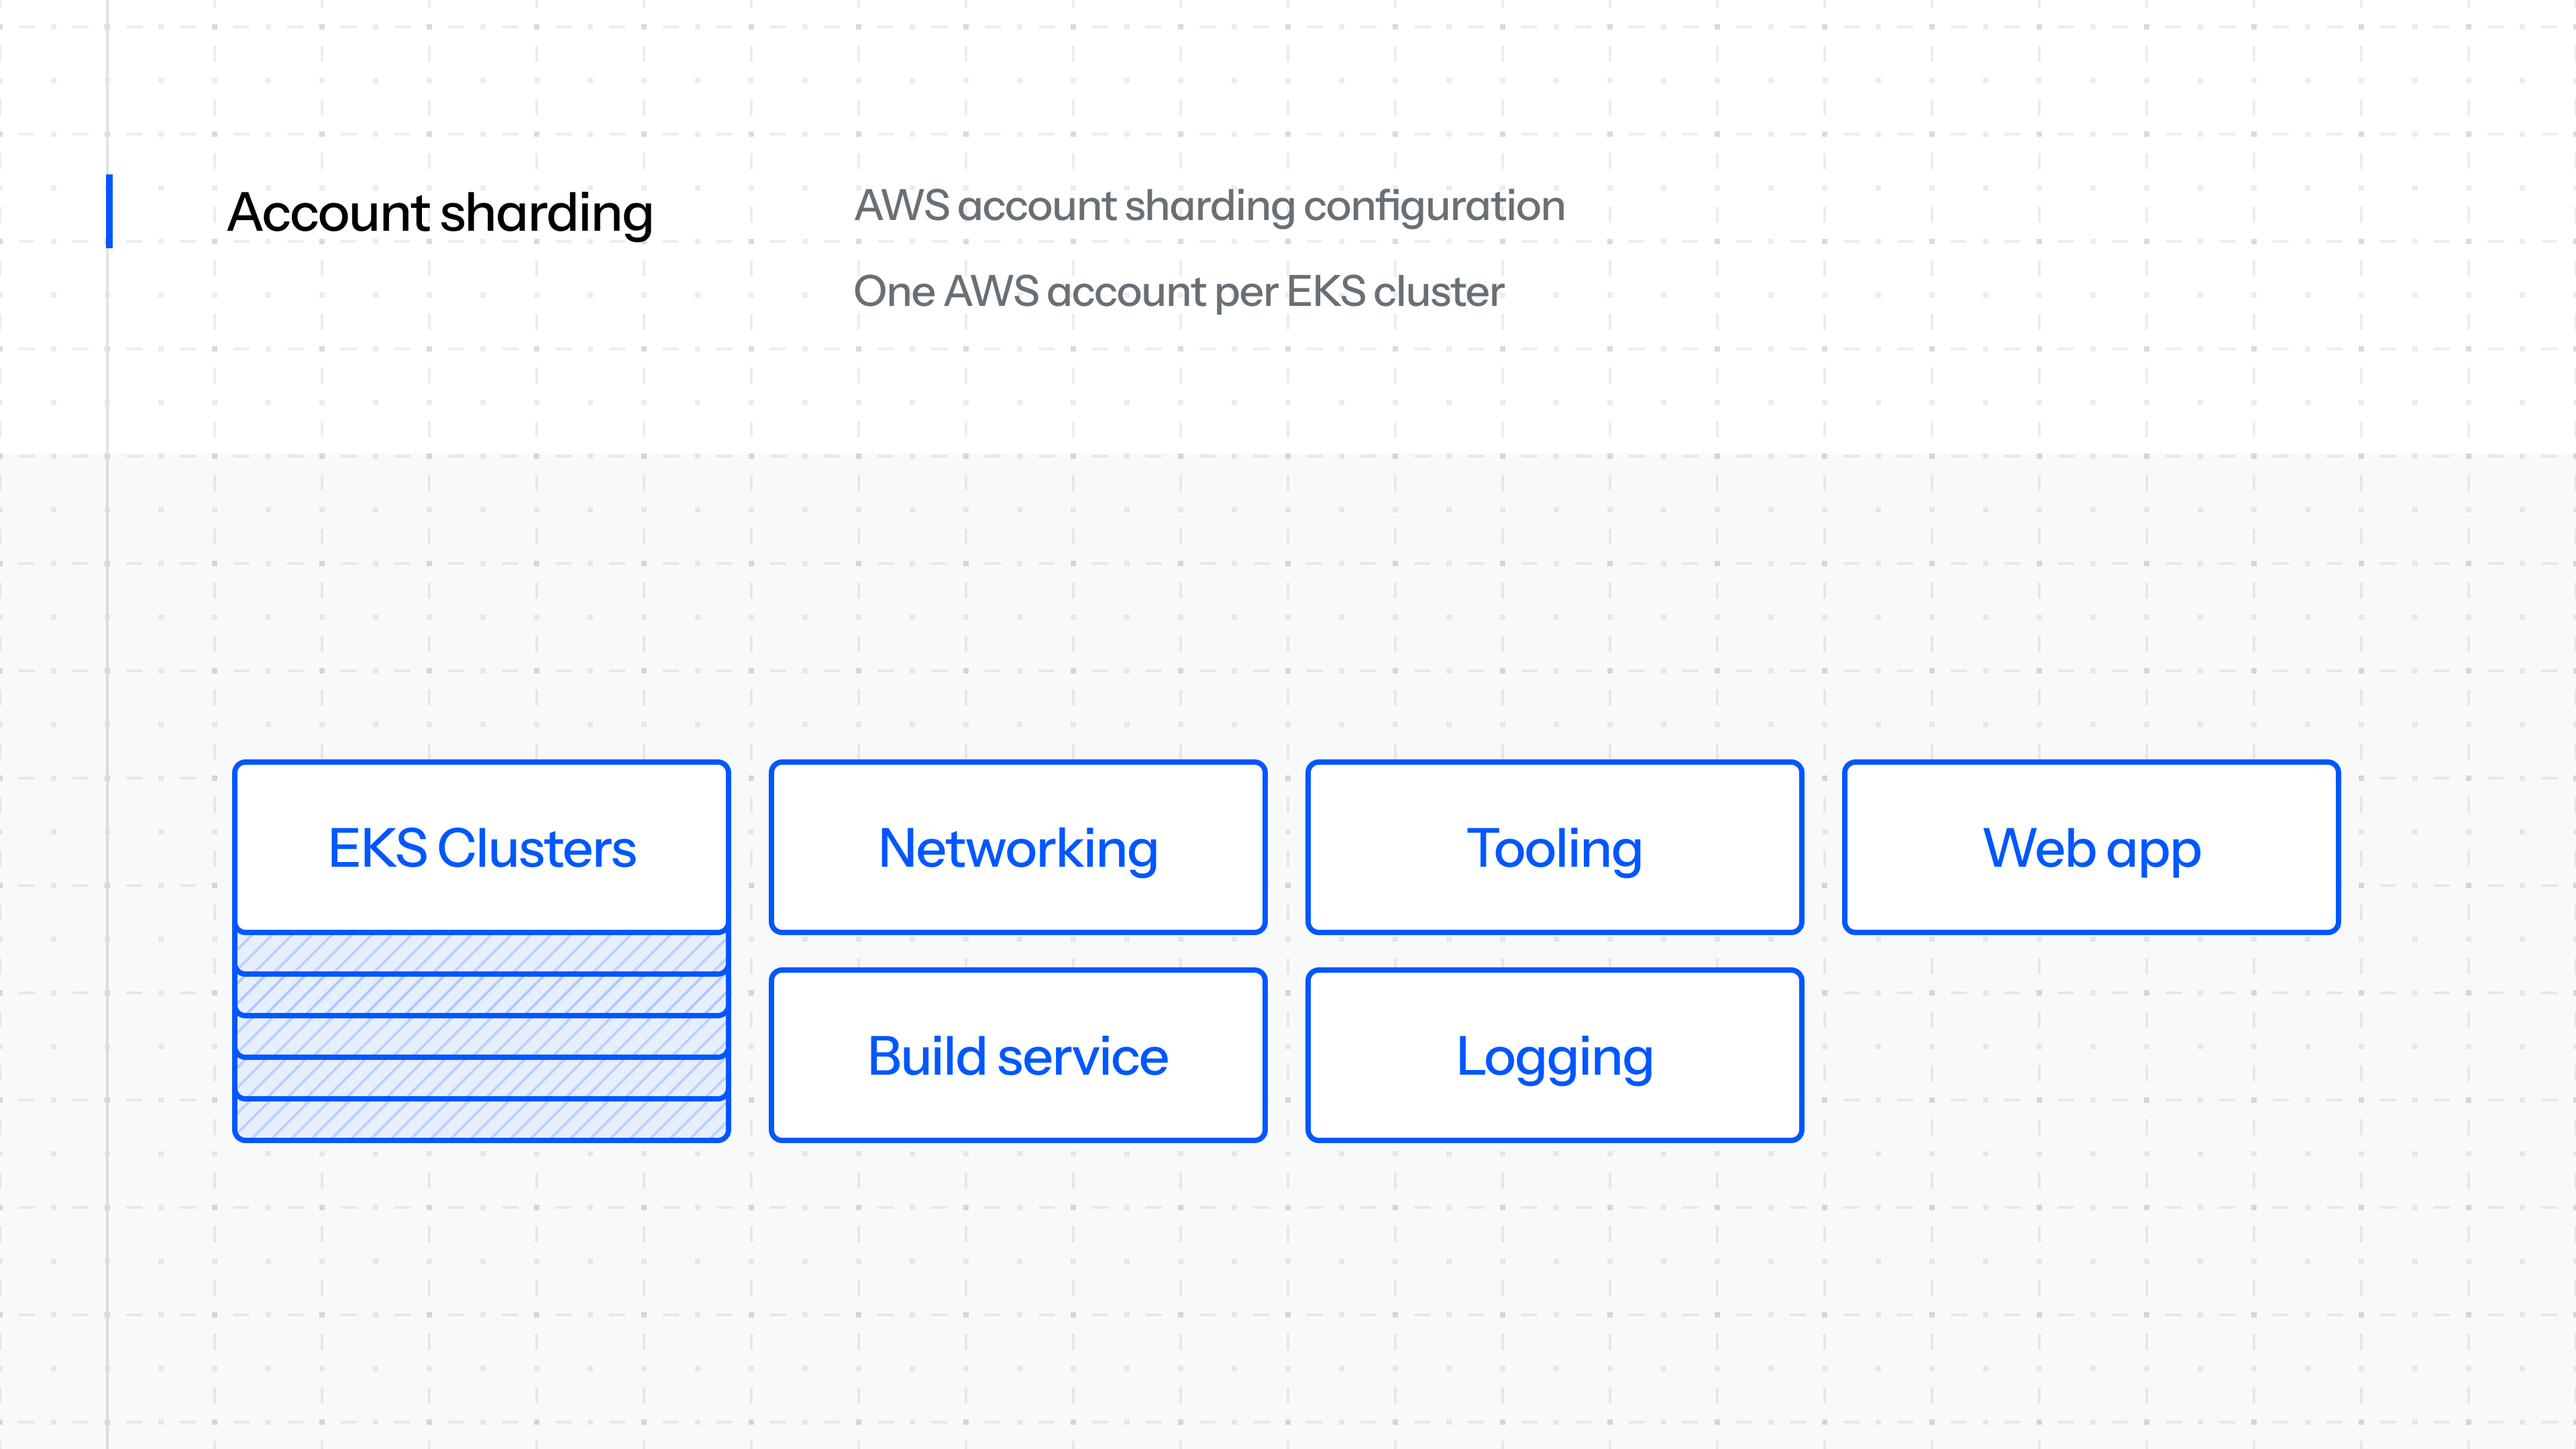
Task: Click the word One in second line
Action: [x=894, y=292]
